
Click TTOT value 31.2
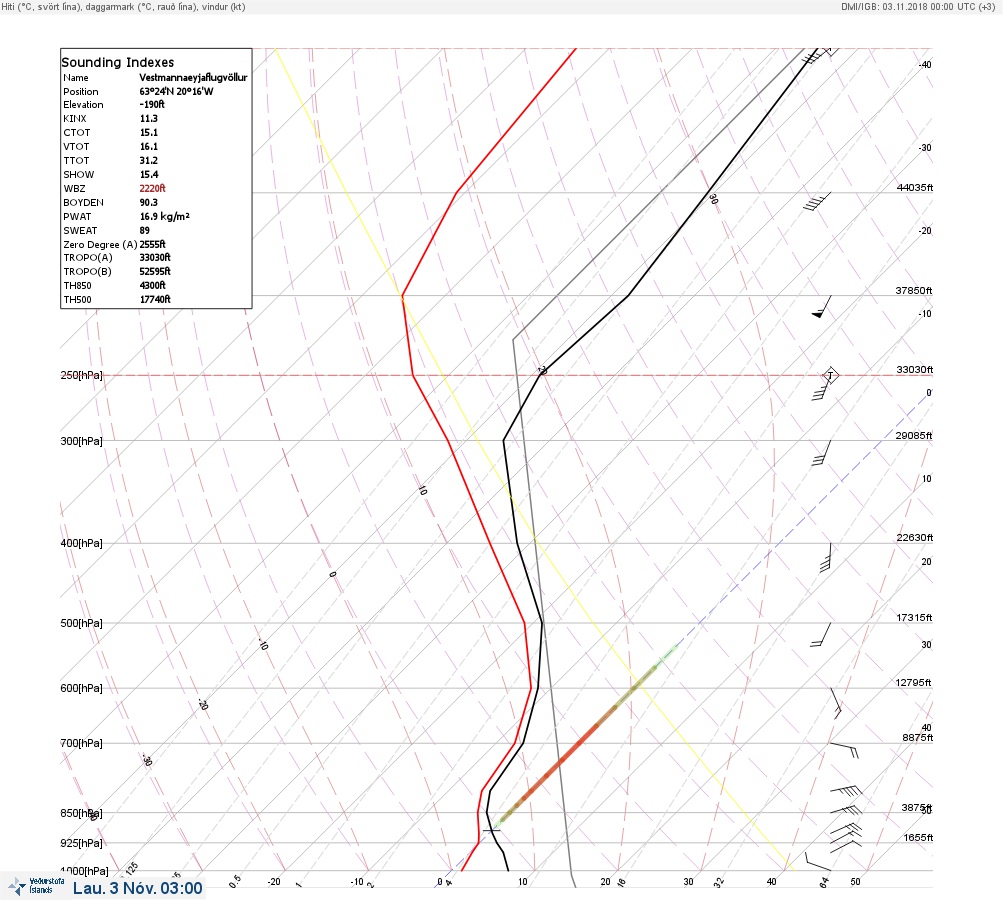[x=148, y=161]
